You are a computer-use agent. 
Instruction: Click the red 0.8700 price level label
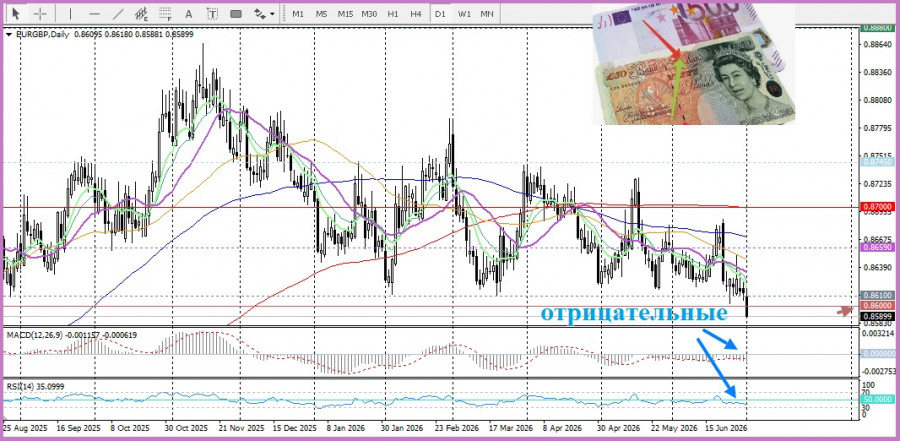point(877,206)
